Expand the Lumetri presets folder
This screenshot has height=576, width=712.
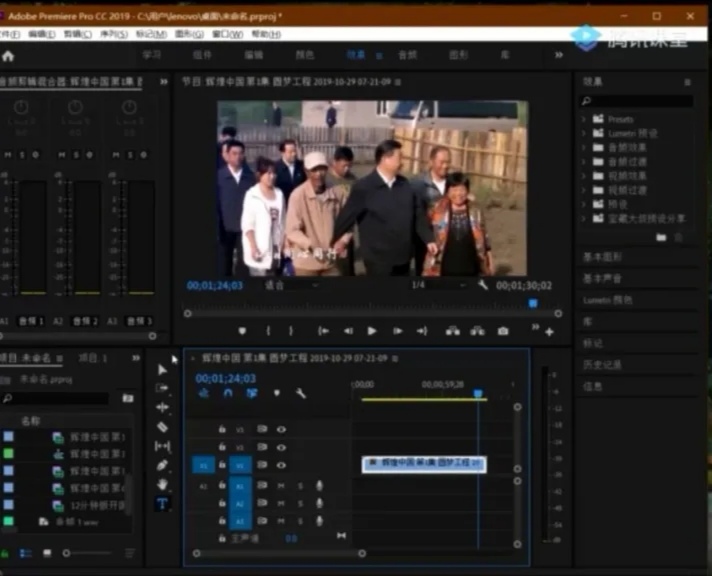point(585,133)
